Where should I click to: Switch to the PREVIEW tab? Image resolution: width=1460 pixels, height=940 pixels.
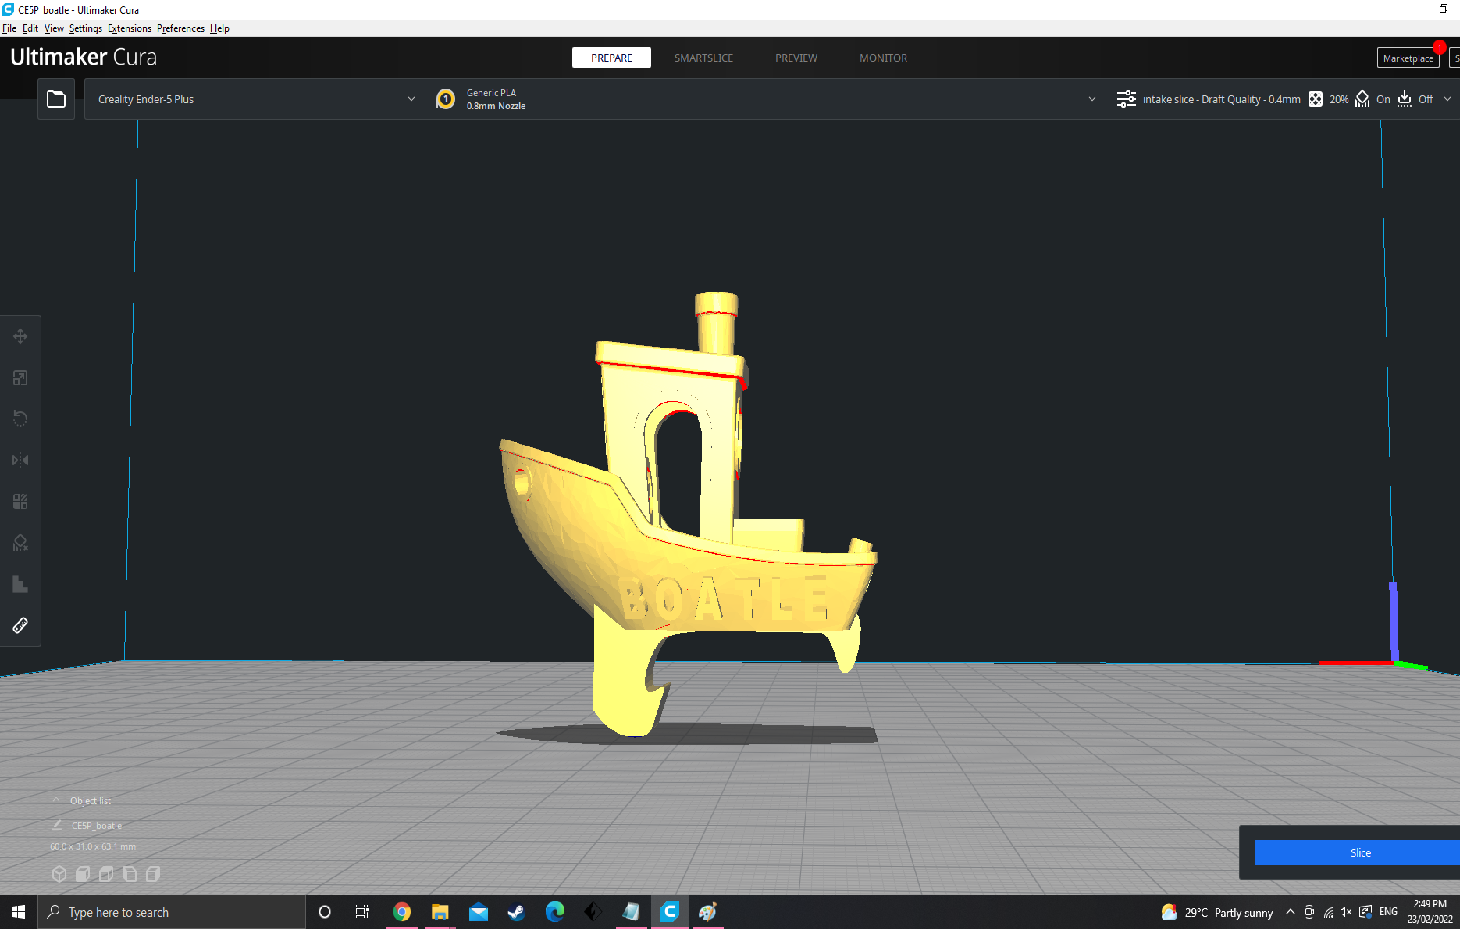(796, 58)
